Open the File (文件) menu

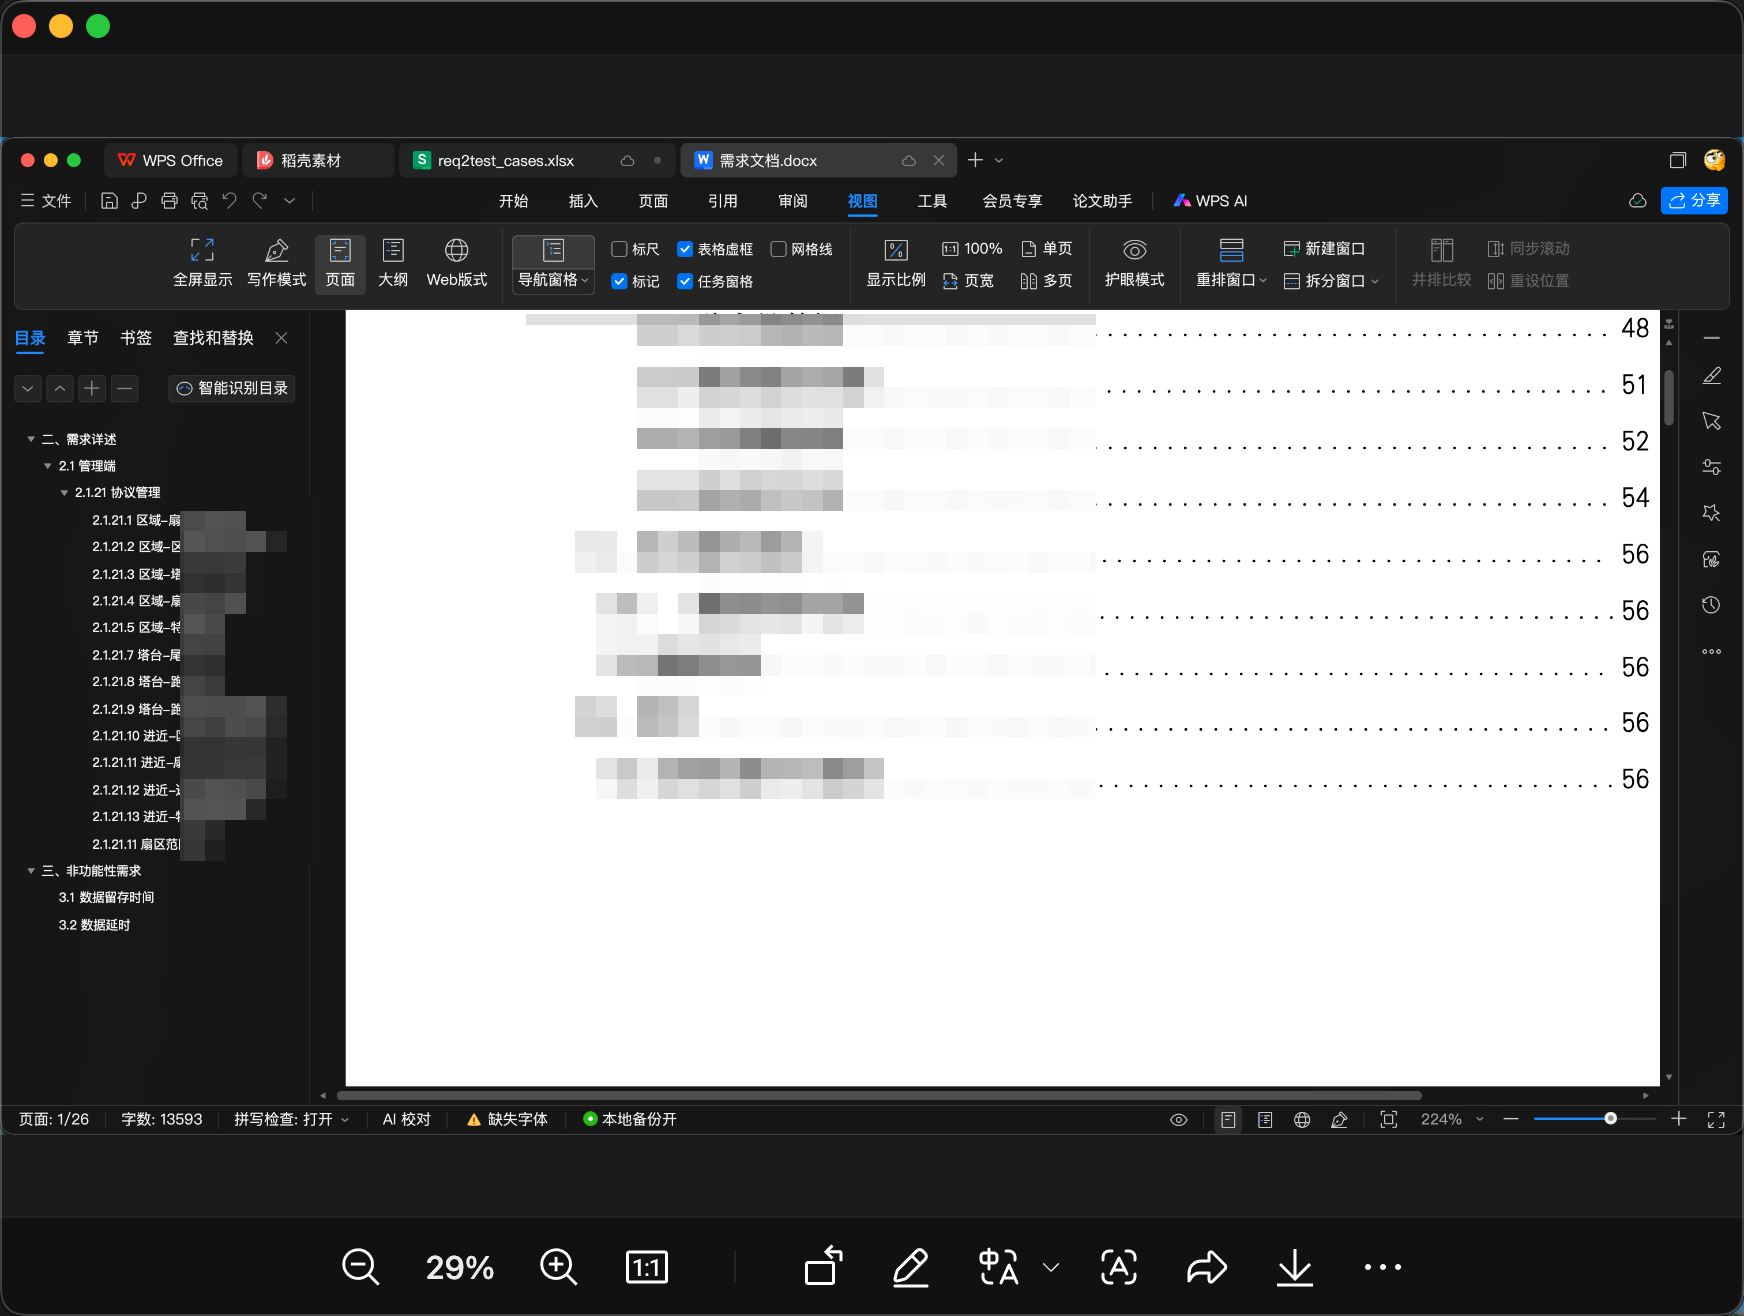46,201
